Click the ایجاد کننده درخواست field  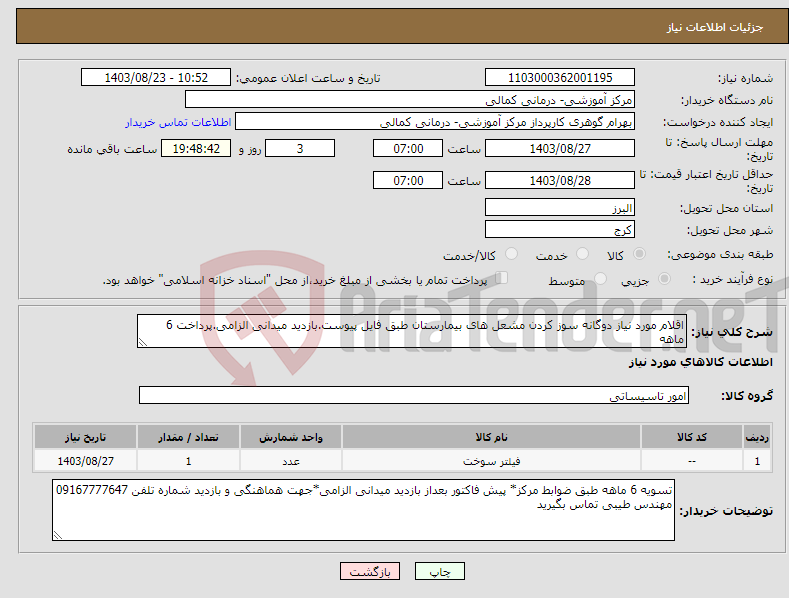(435, 122)
